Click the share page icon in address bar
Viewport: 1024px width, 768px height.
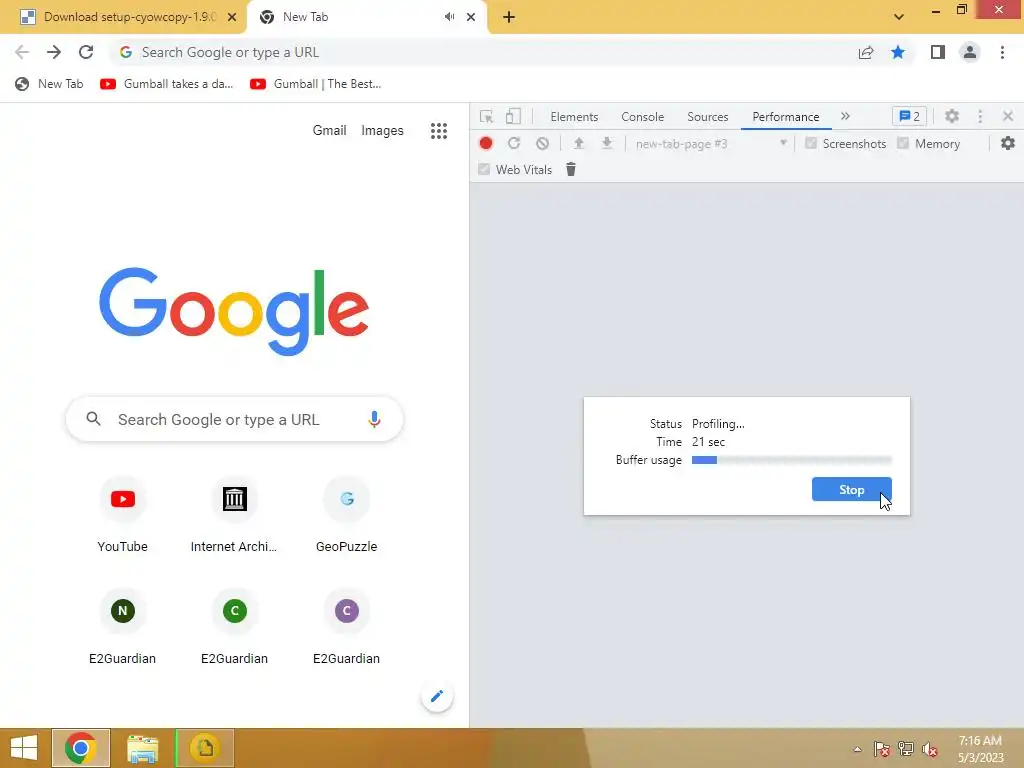click(x=866, y=52)
